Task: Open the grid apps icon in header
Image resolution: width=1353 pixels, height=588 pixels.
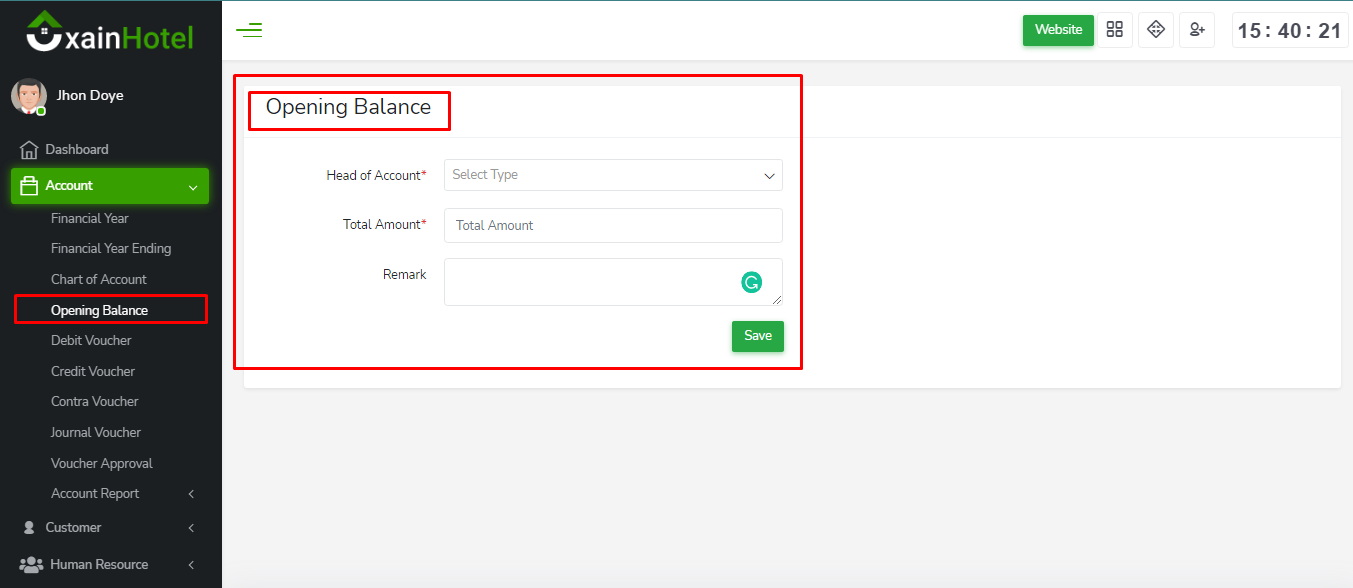Action: coord(1115,30)
